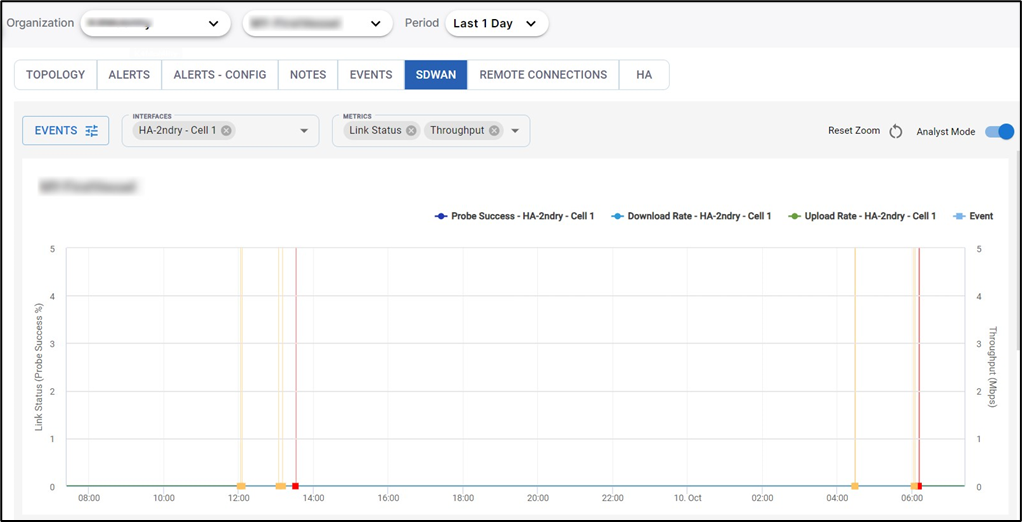Toggle Upload Rate series in legend

coord(863,216)
